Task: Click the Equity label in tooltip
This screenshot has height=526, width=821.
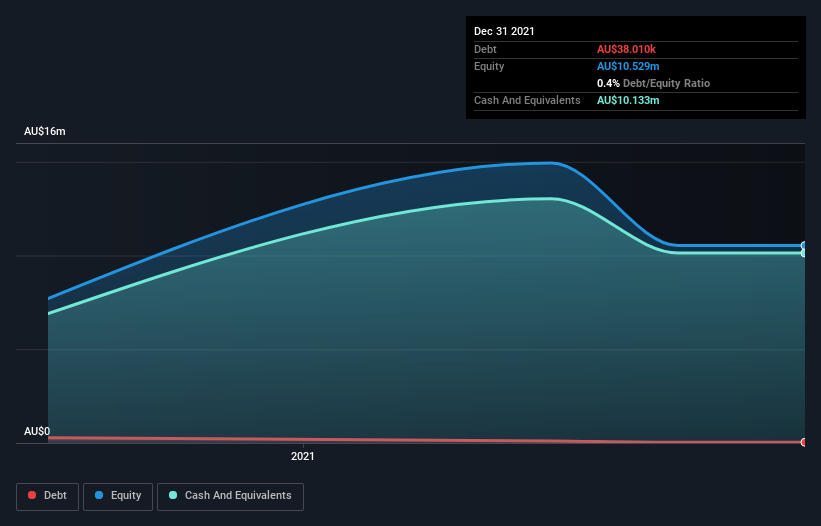Action: (x=489, y=66)
